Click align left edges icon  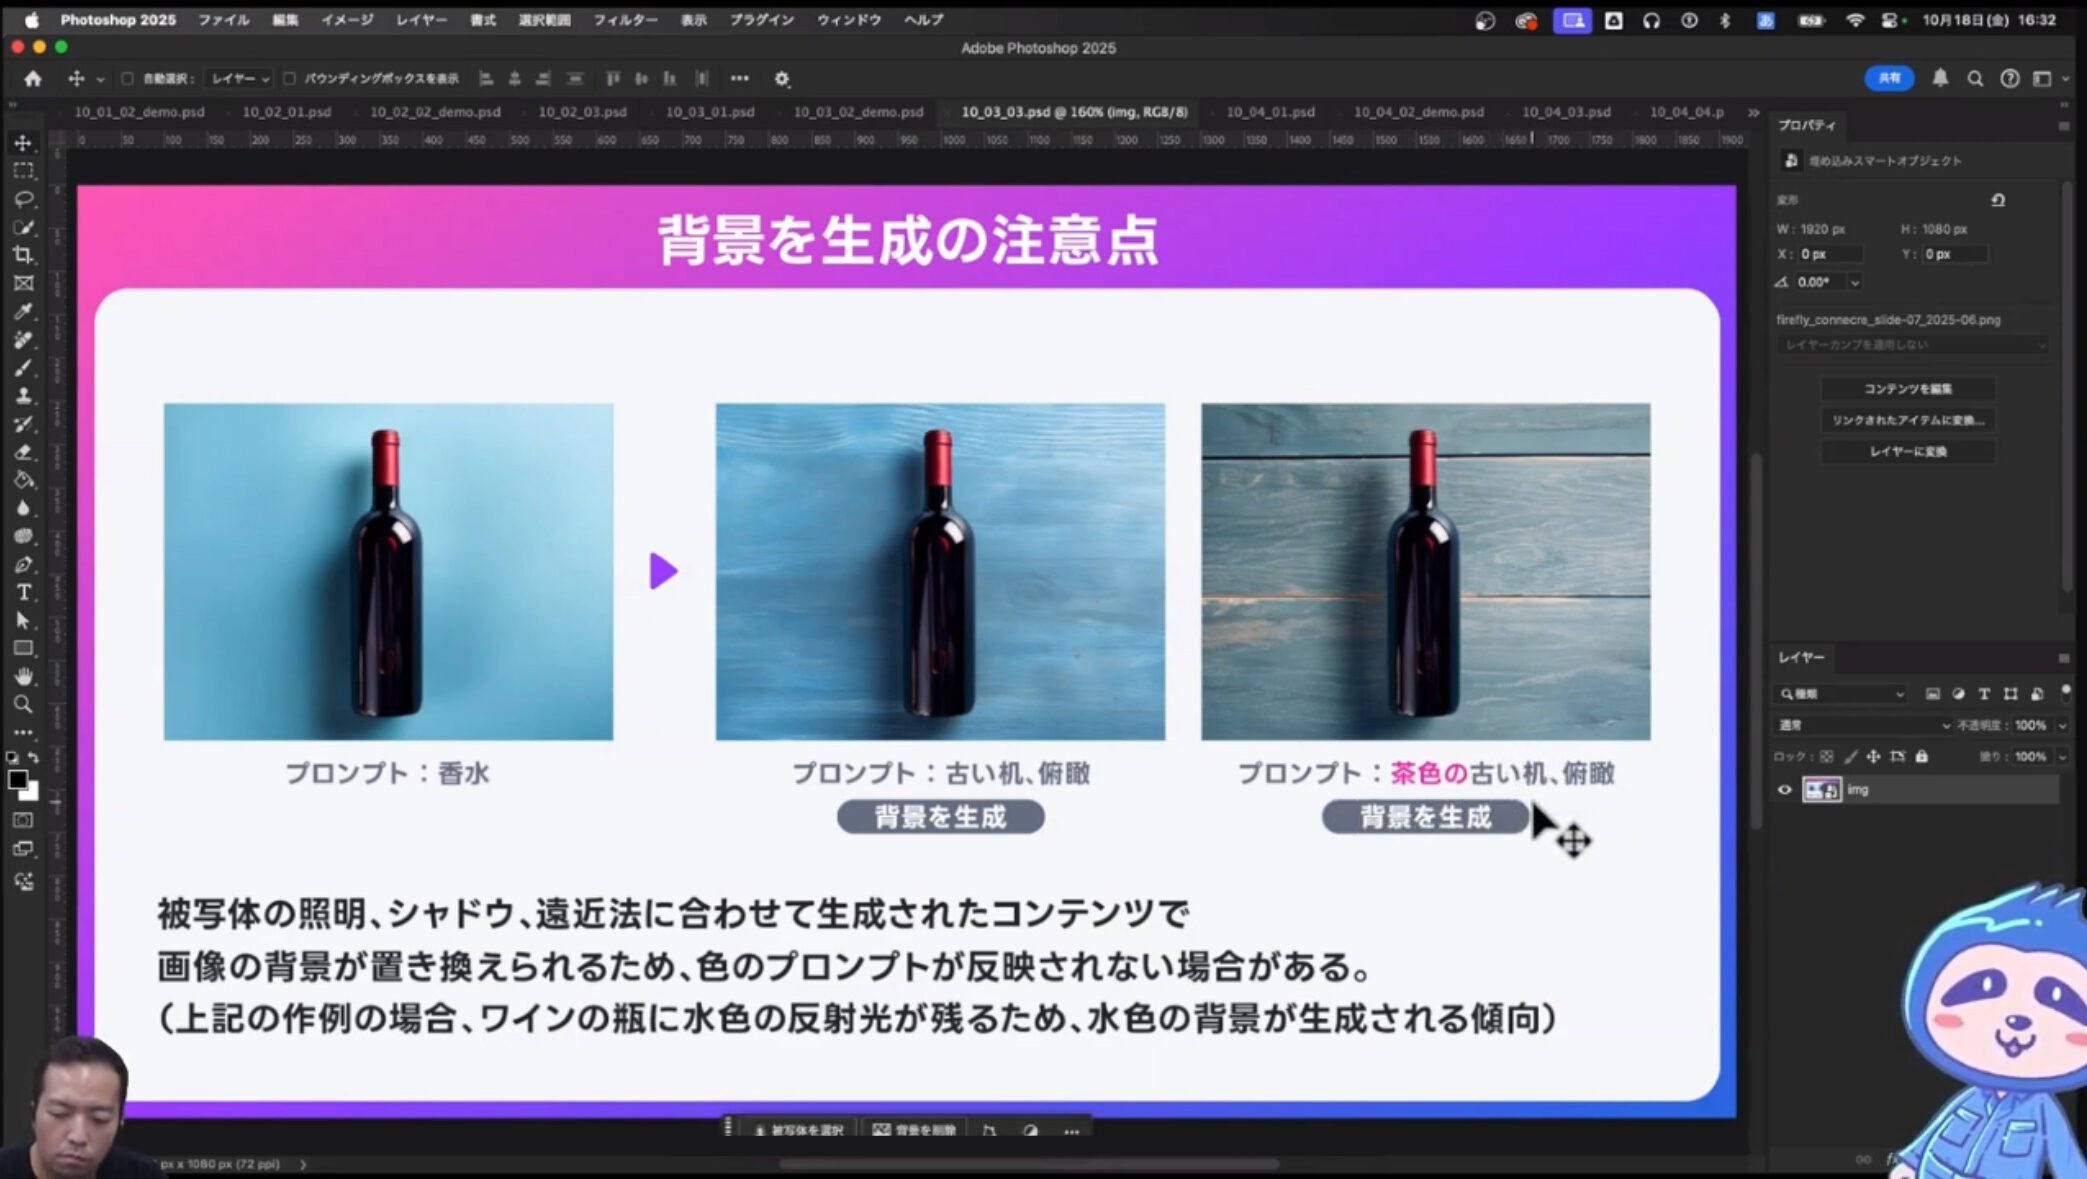click(486, 78)
